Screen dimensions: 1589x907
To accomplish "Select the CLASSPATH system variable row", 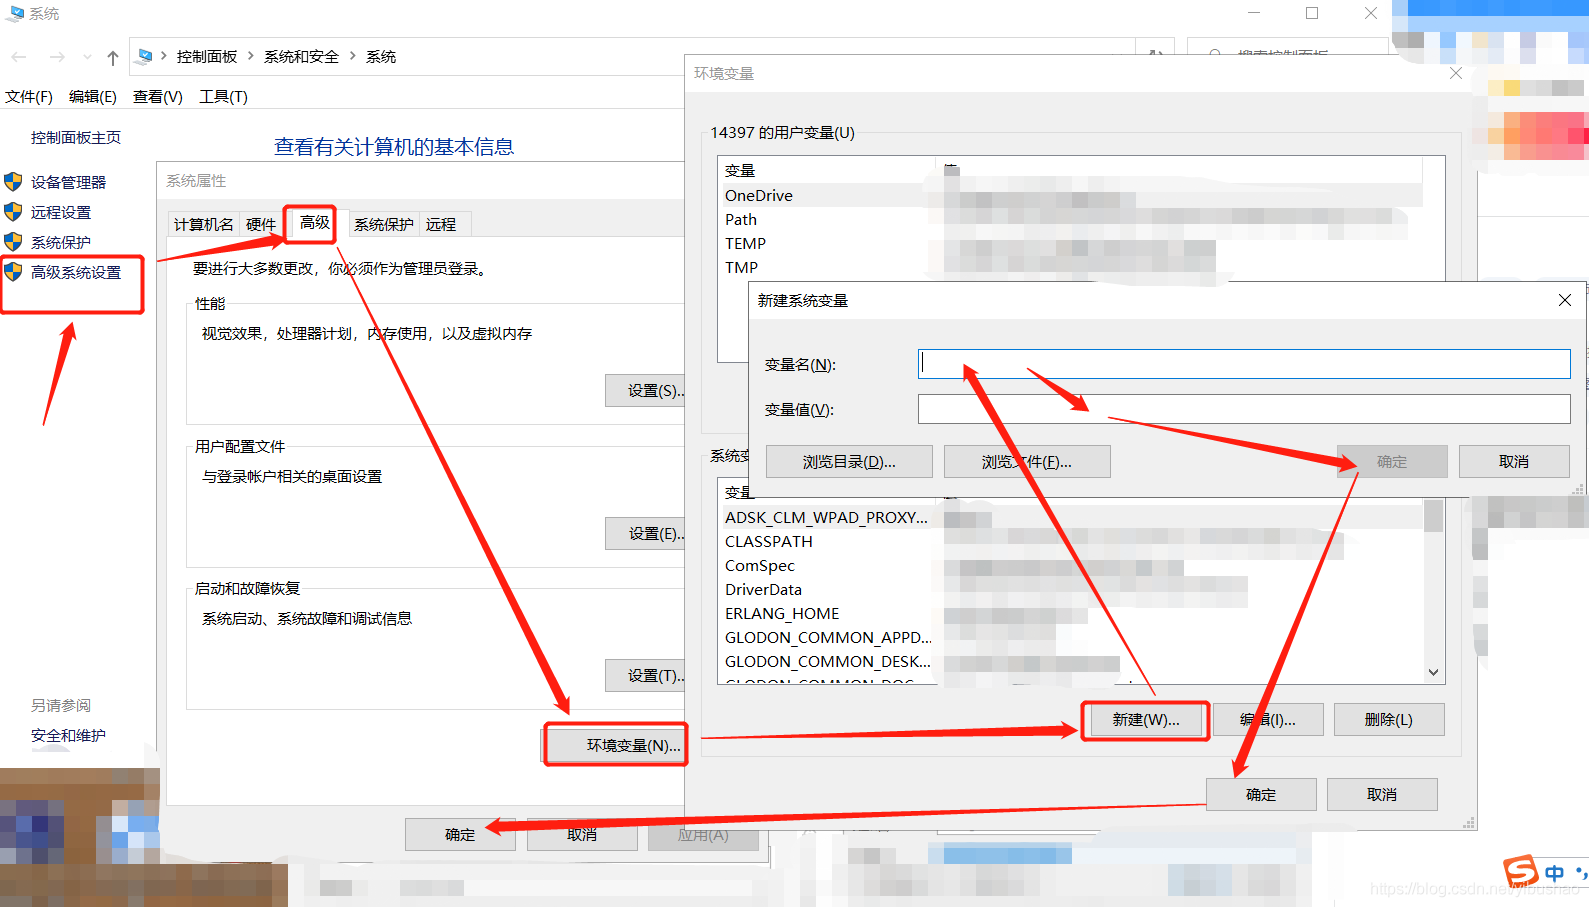I will pos(1072,541).
